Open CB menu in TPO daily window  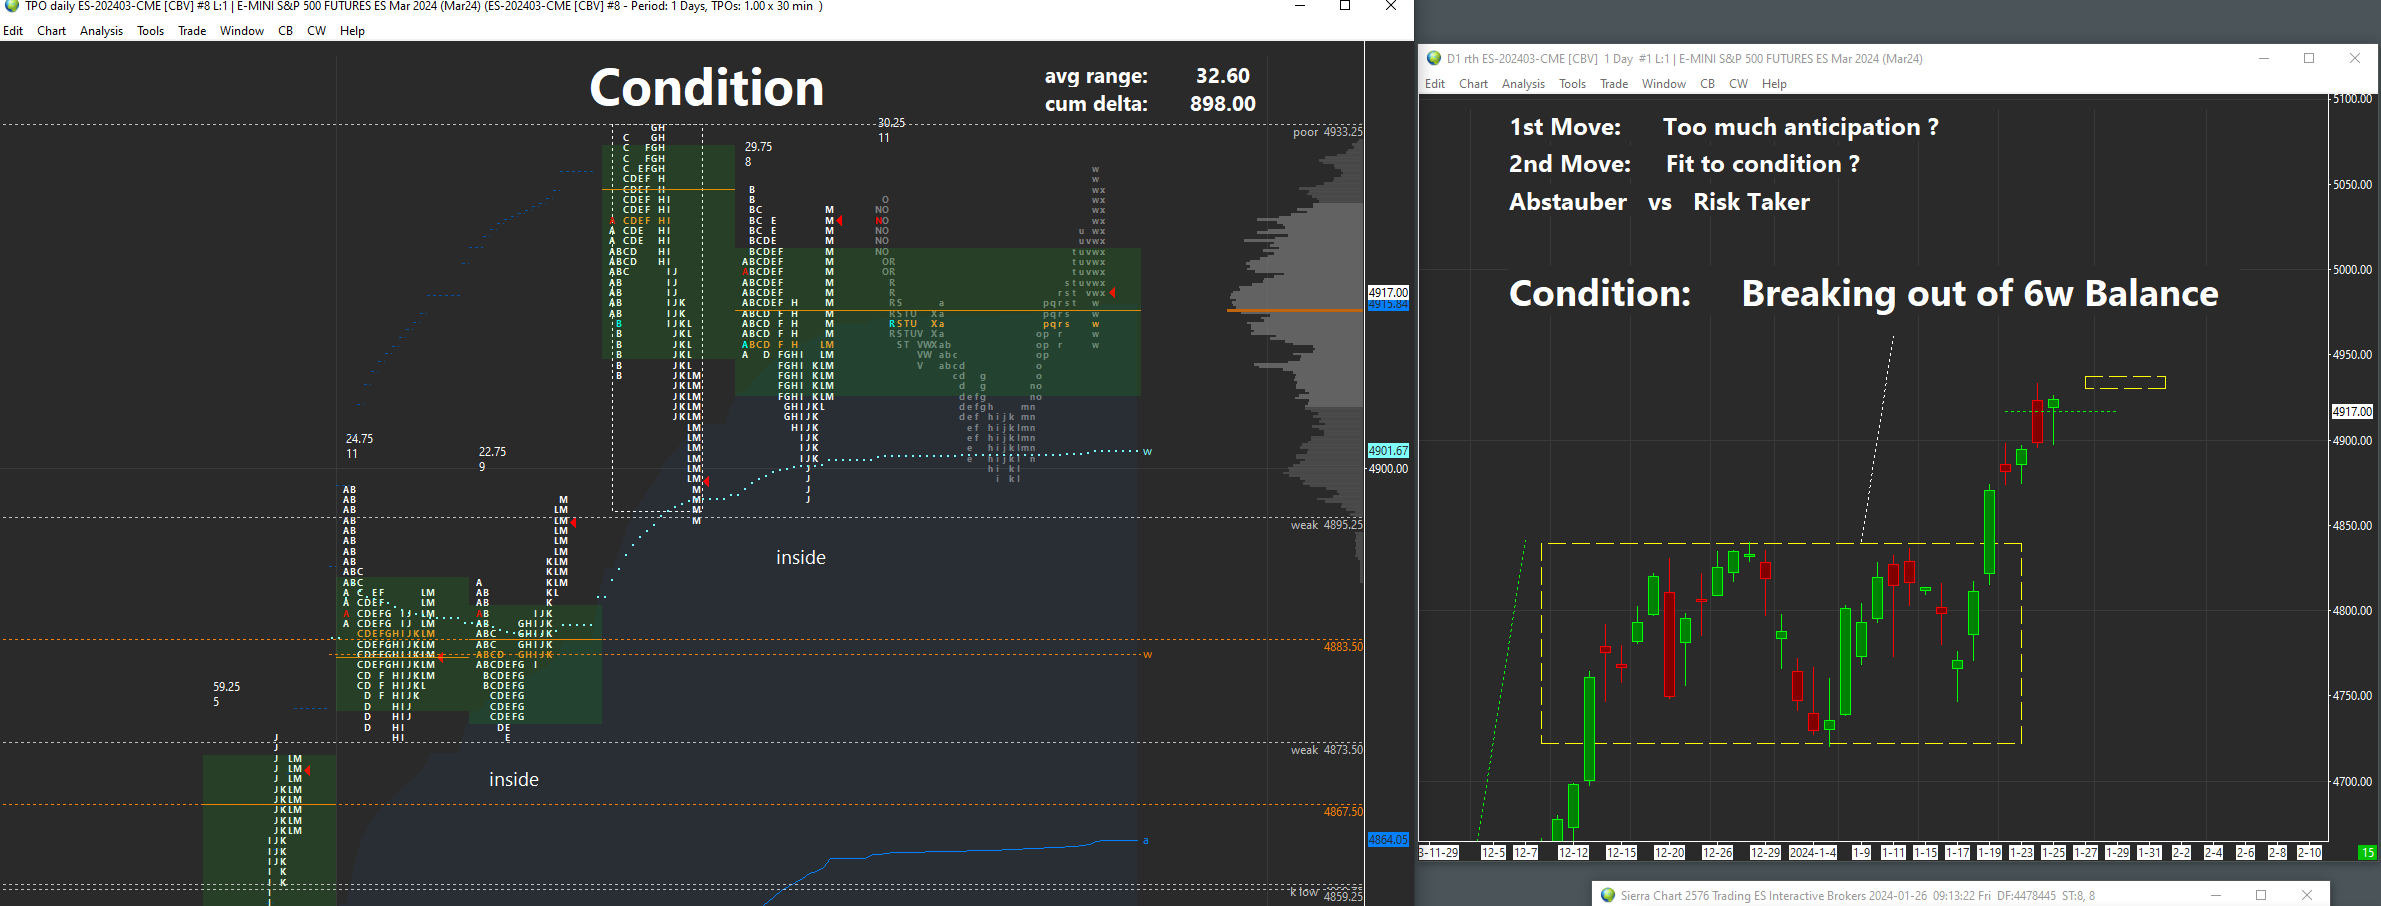pyautogui.click(x=285, y=31)
